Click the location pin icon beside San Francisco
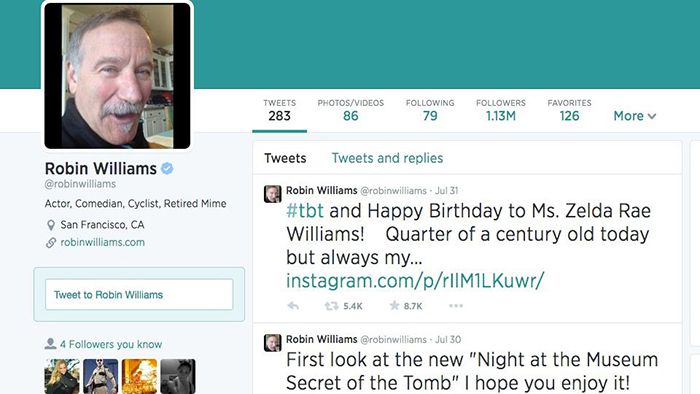The width and height of the screenshot is (700, 394). click(x=51, y=225)
